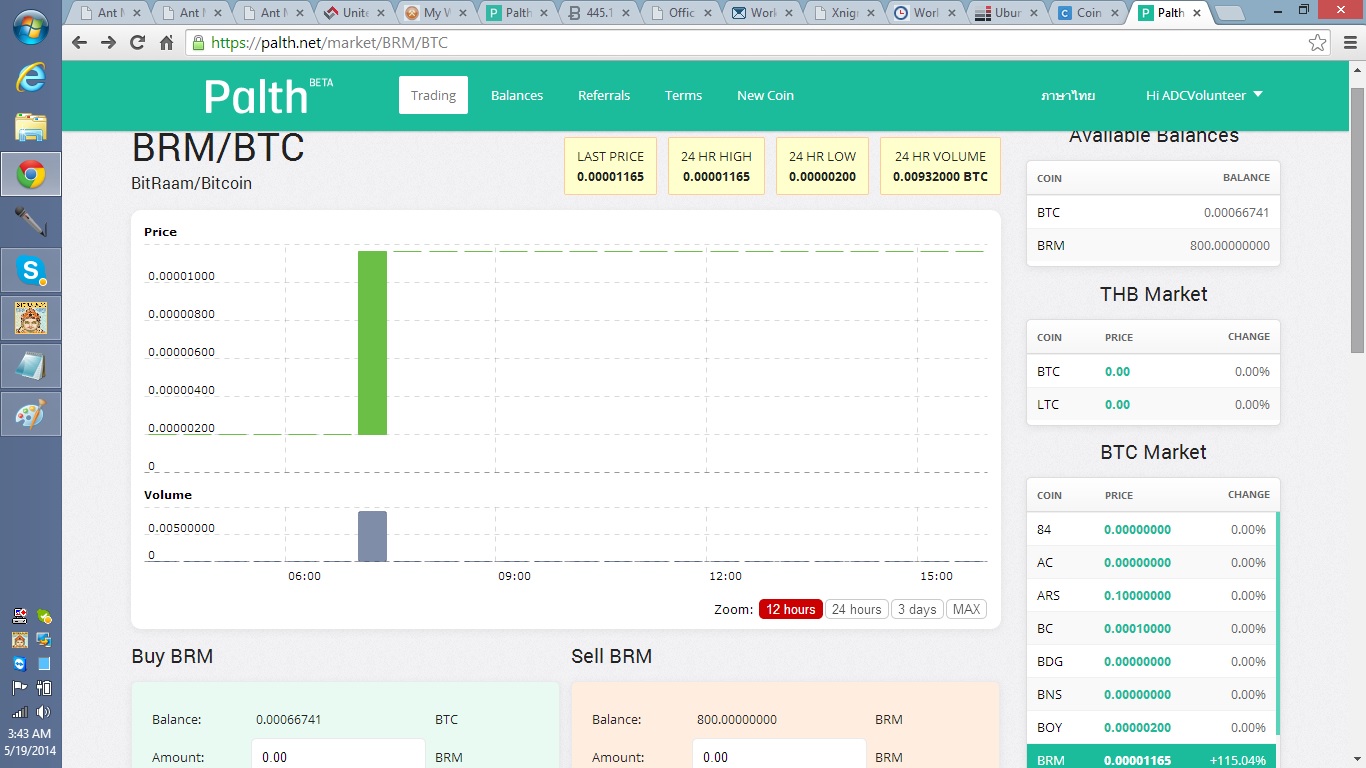Open the Terms menu item
This screenshot has height=768, width=1366.
(x=683, y=95)
